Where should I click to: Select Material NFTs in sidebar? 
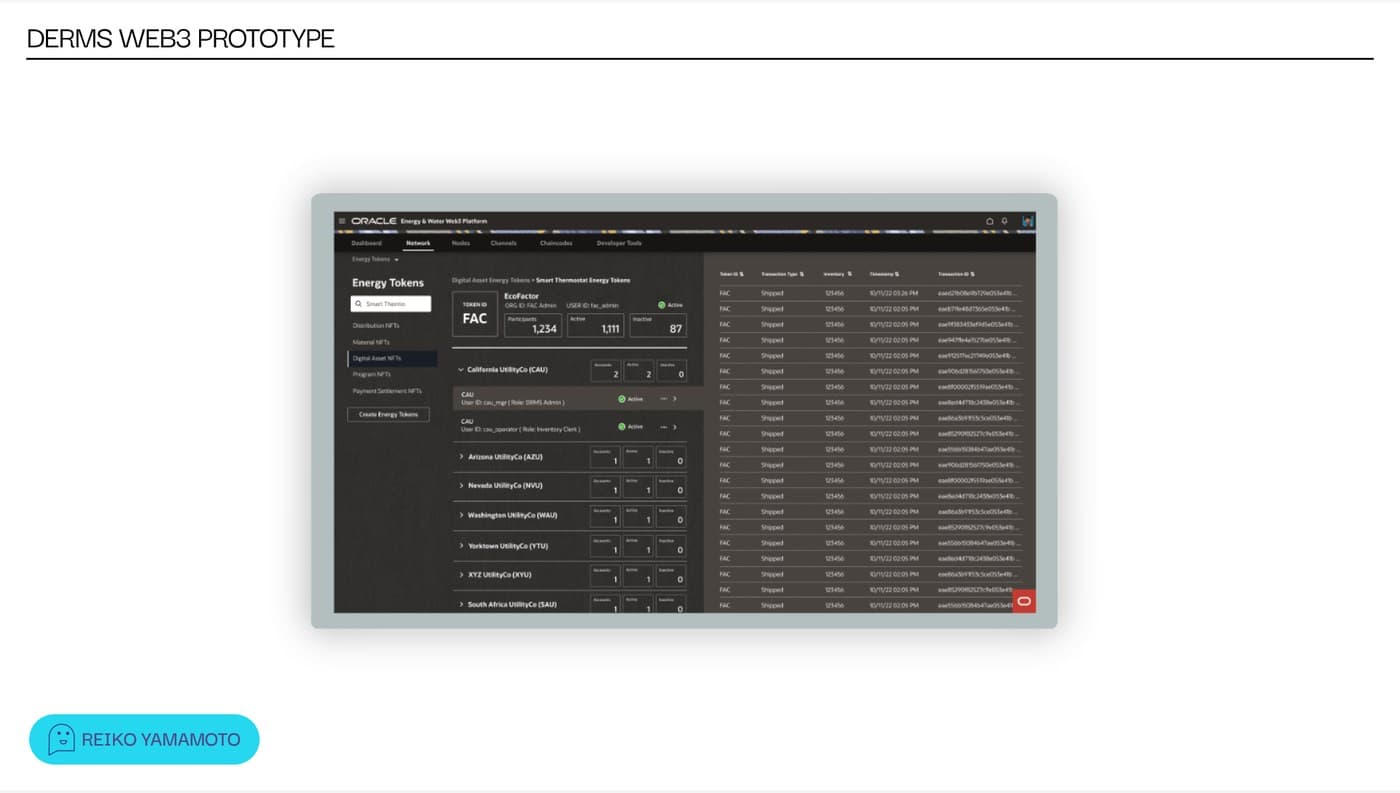coord(370,342)
